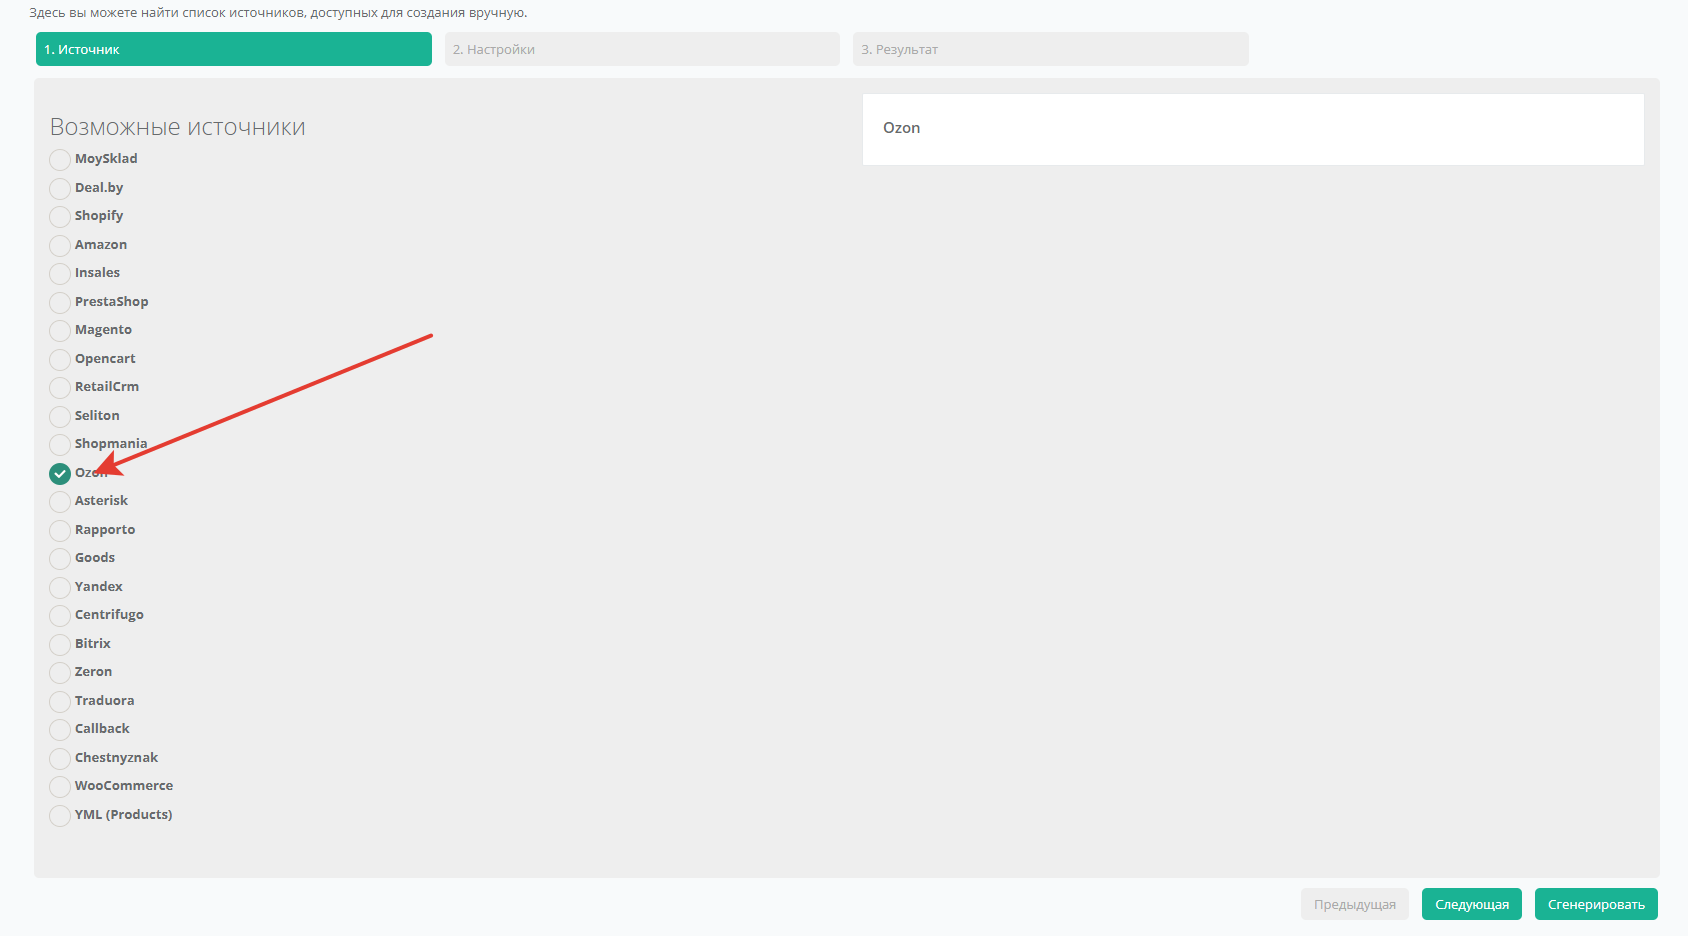Screen dimensions: 1688x936
Task: Pick the Centrifugo source option
Action: [60, 616]
